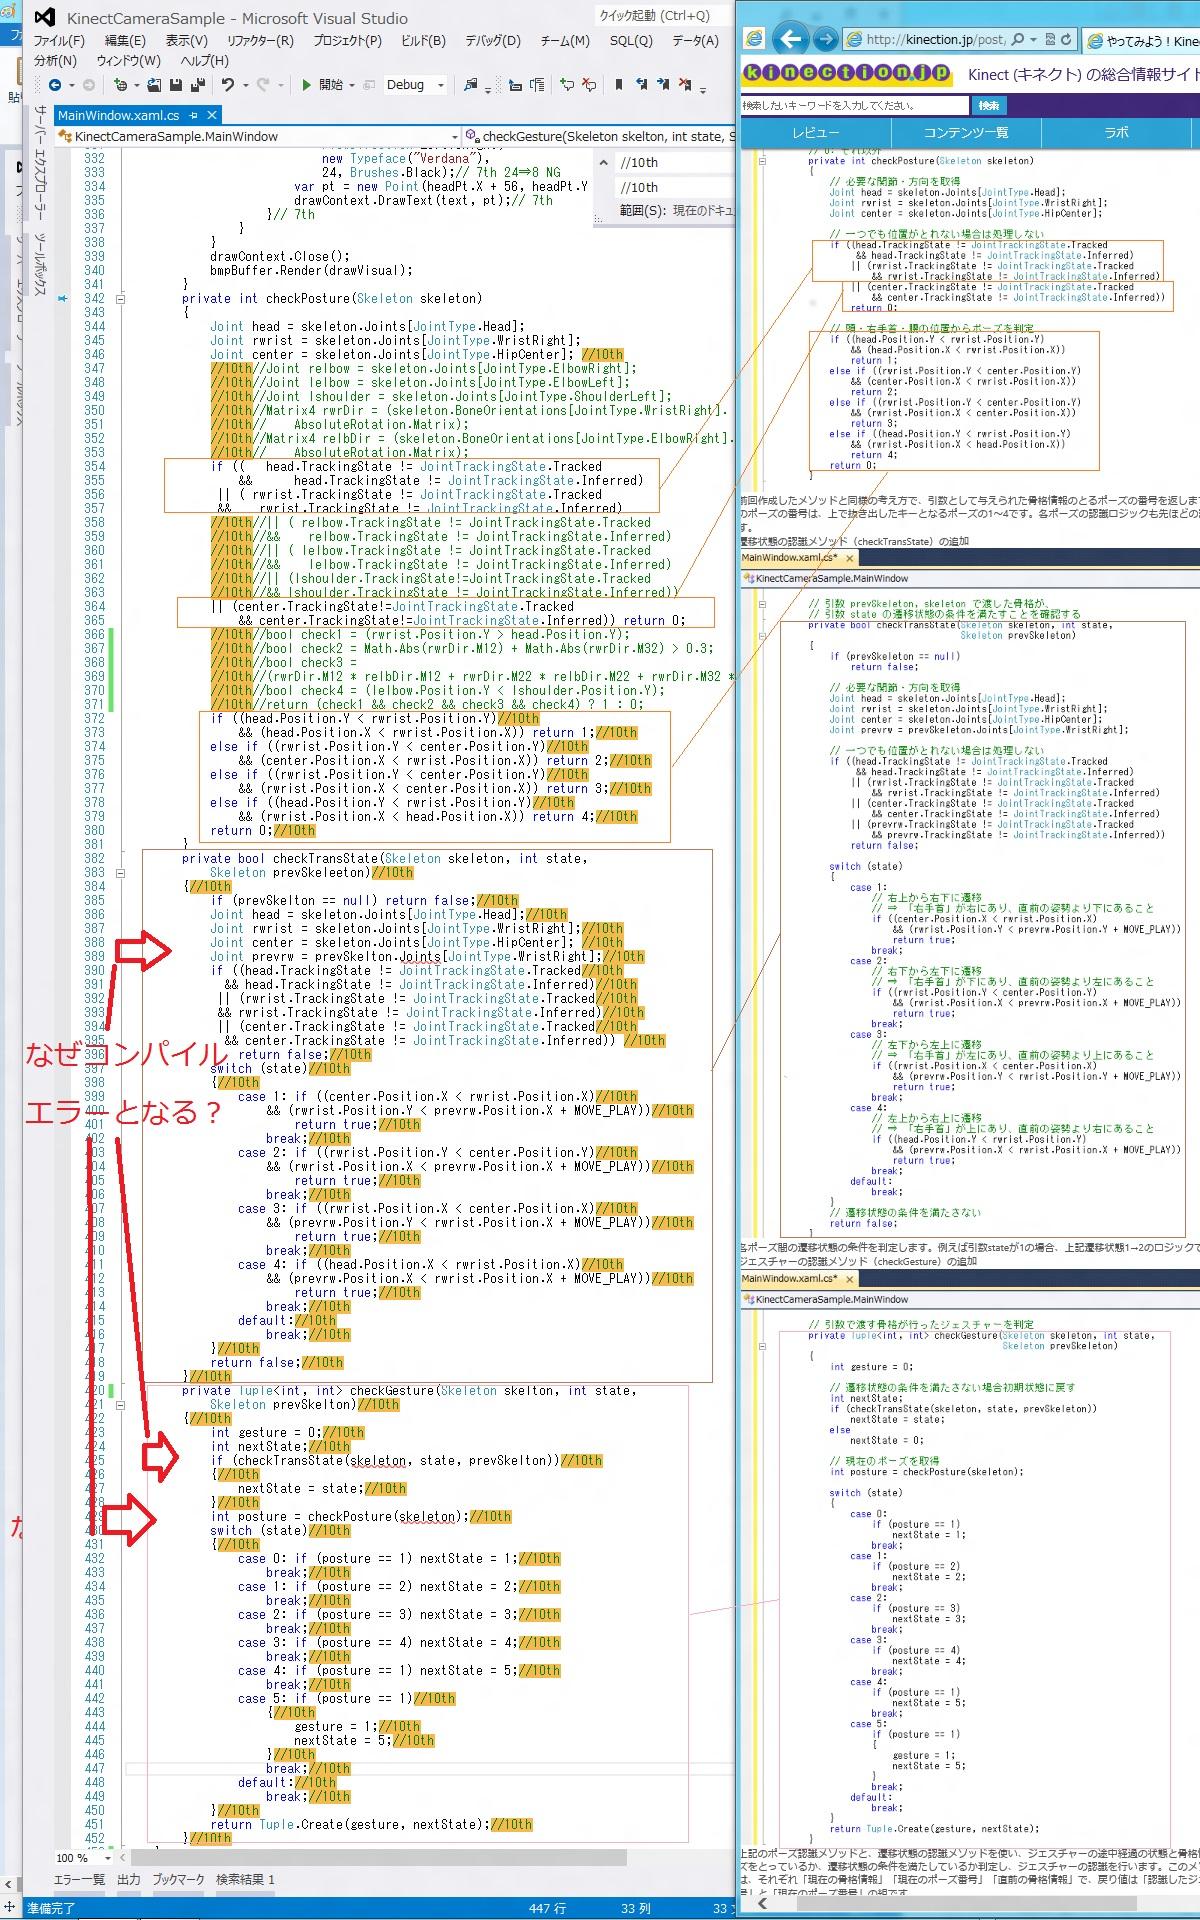Open the 編集(E) menu
Viewport: 1200px width, 1920px height.
click(125, 41)
